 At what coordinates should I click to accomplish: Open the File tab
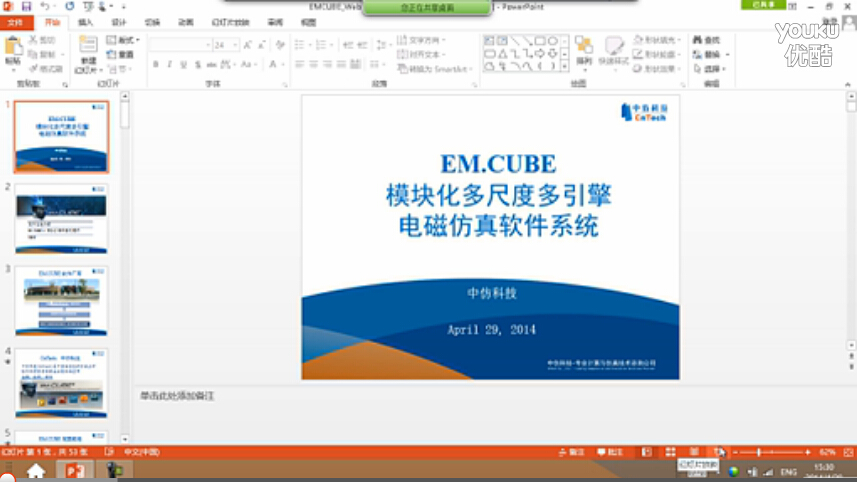[x=16, y=22]
